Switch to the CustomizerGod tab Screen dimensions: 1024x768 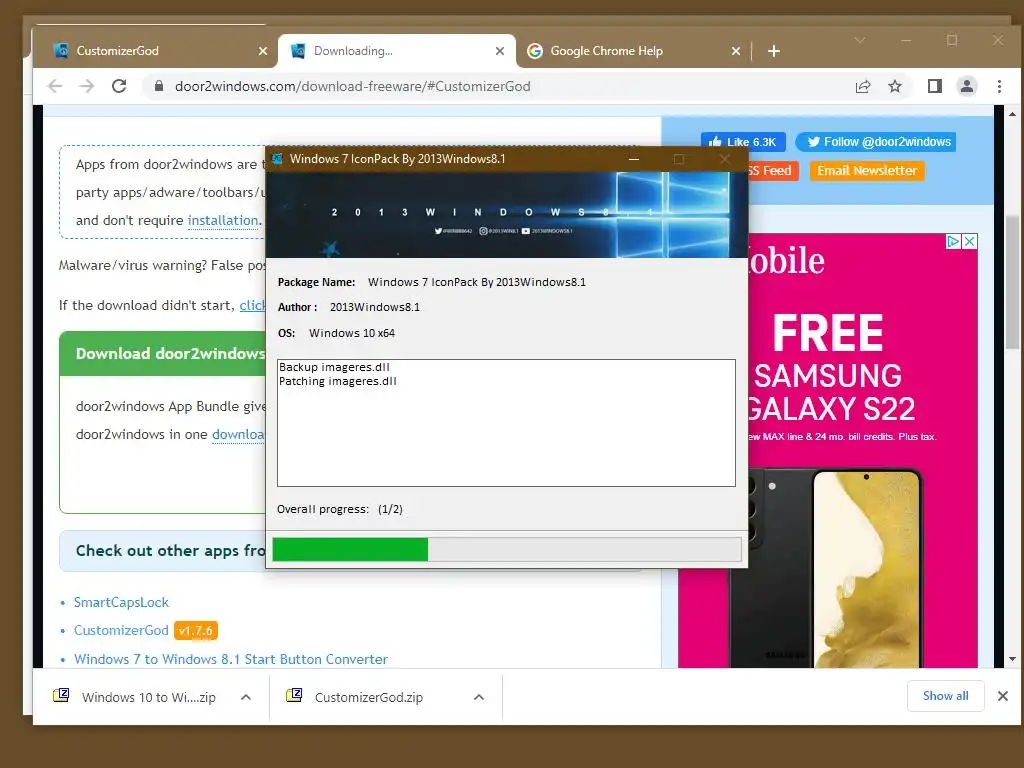(x=158, y=51)
